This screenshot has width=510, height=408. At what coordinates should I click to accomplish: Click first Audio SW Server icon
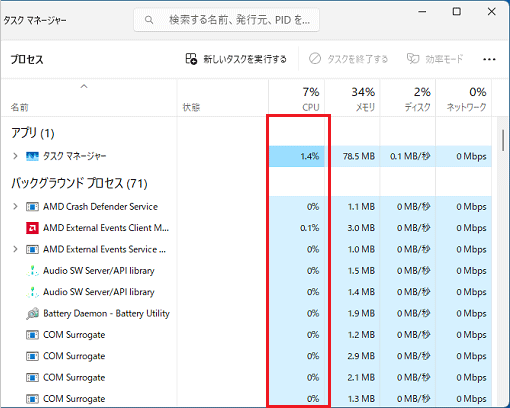pyautogui.click(x=32, y=271)
